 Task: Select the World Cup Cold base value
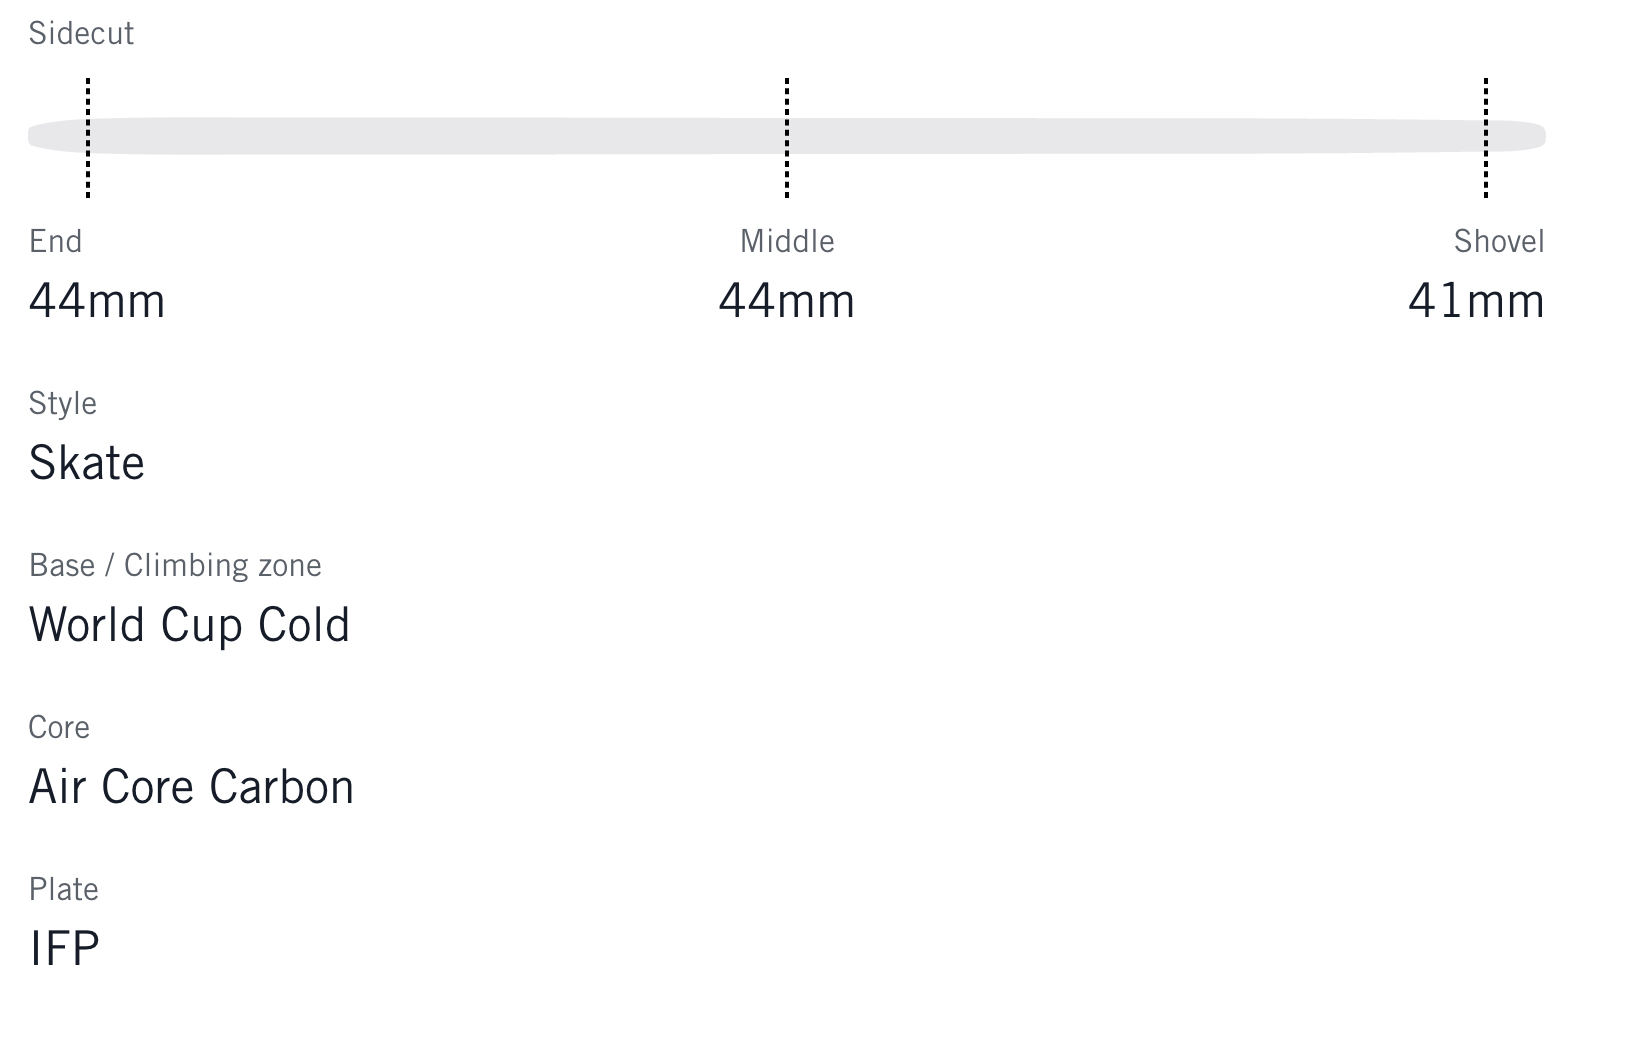click(190, 625)
